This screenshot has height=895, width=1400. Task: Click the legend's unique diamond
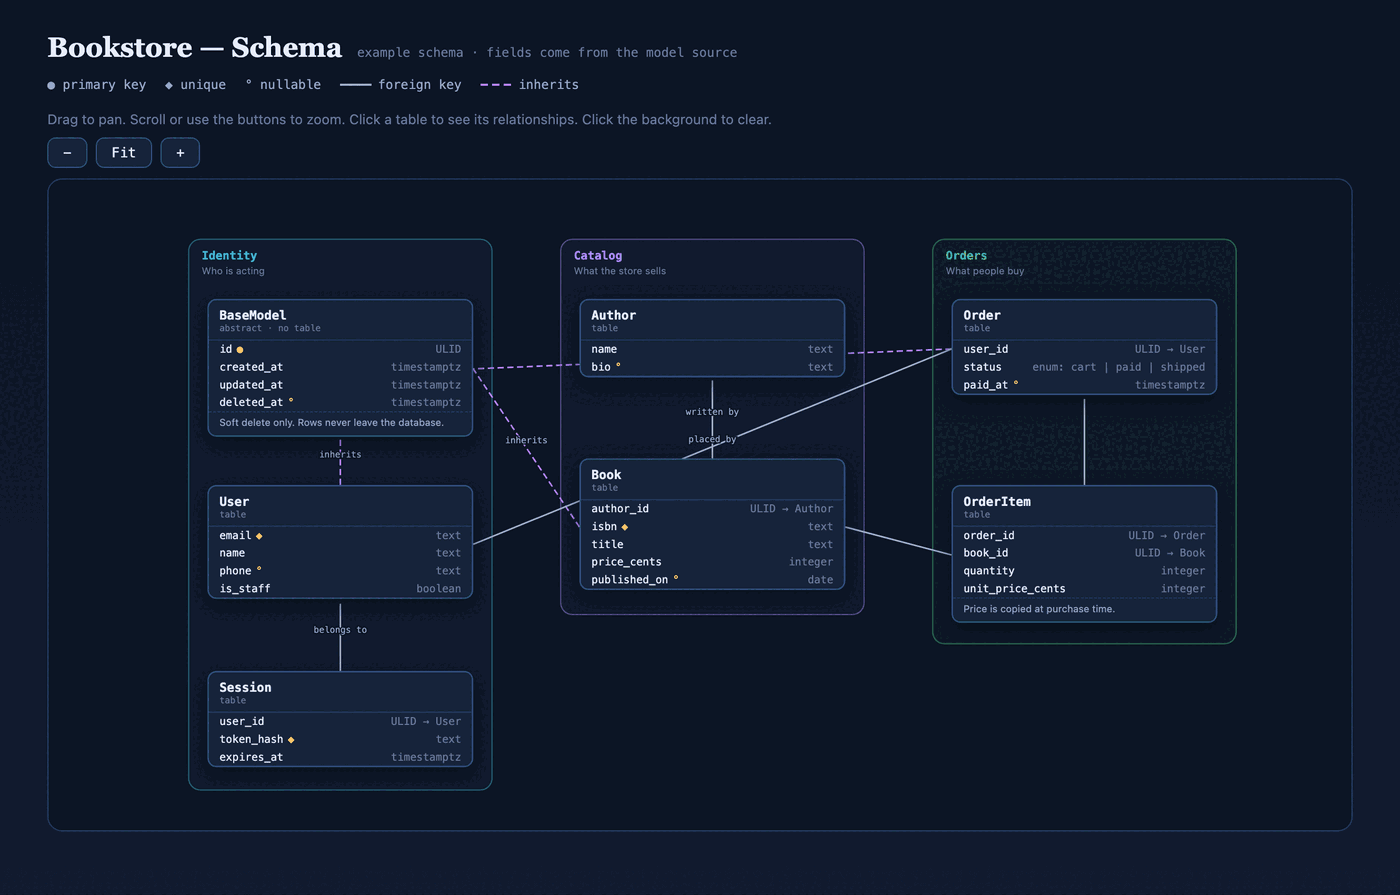pyautogui.click(x=169, y=86)
